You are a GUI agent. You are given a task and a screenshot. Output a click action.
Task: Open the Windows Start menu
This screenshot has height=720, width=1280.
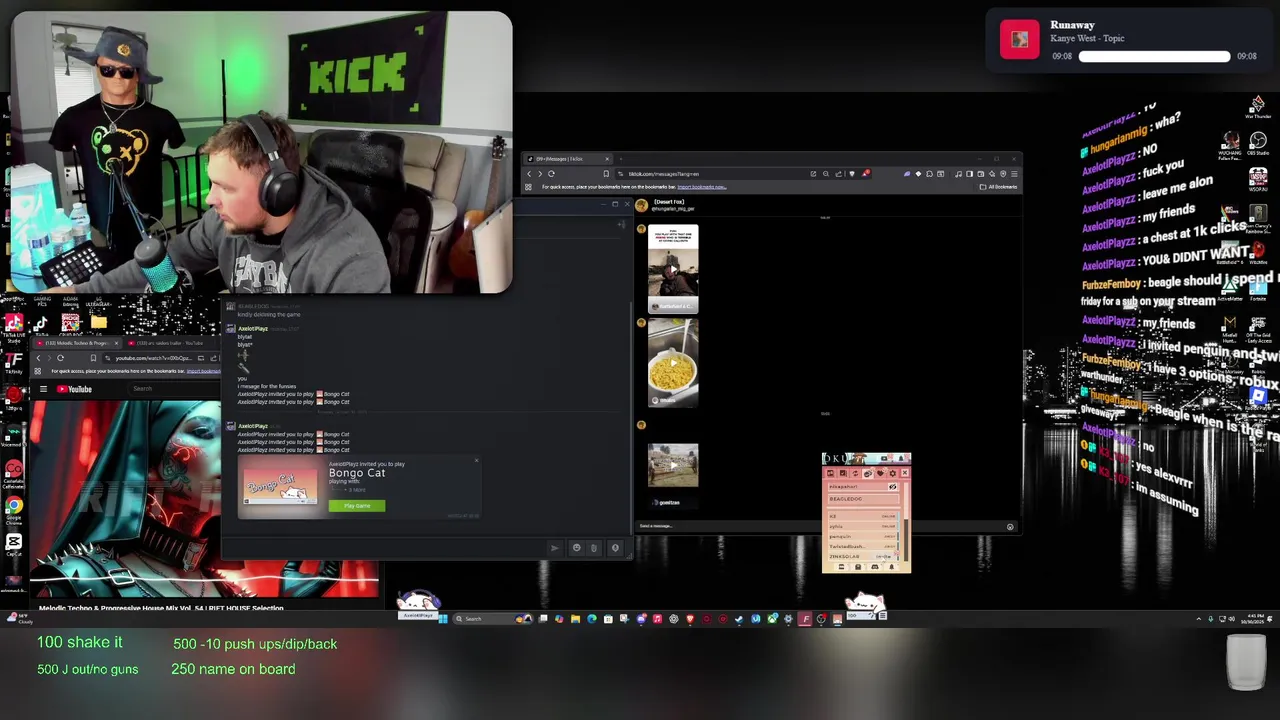click(443, 618)
